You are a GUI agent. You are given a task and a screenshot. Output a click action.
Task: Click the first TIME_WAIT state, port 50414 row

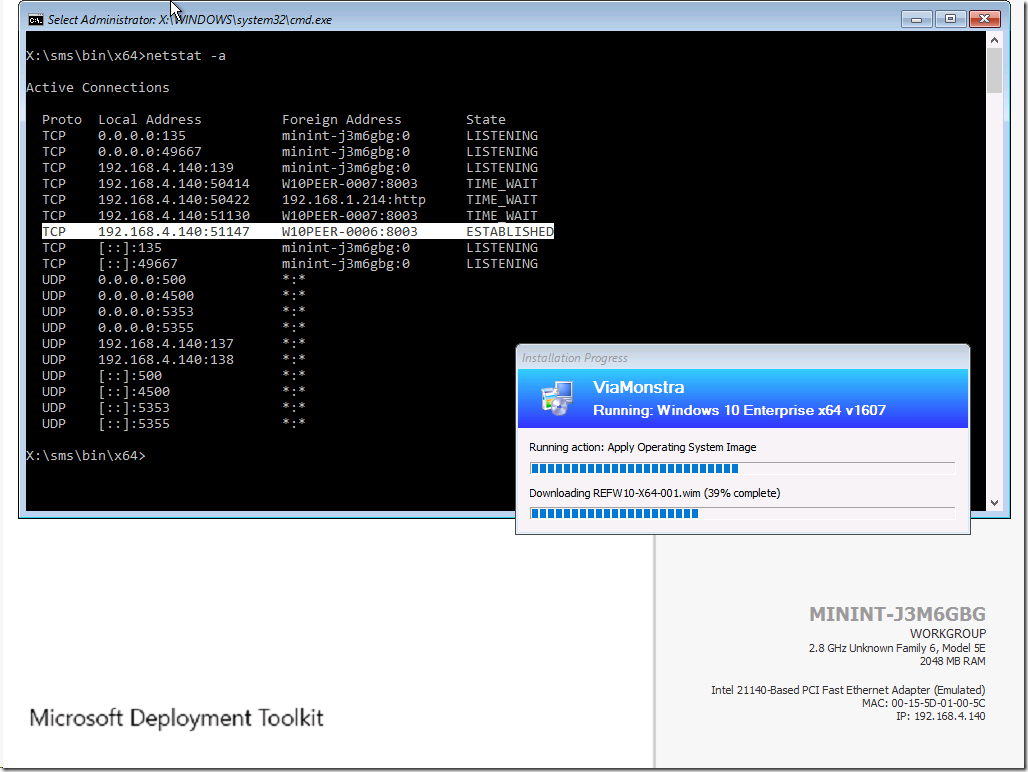(502, 183)
